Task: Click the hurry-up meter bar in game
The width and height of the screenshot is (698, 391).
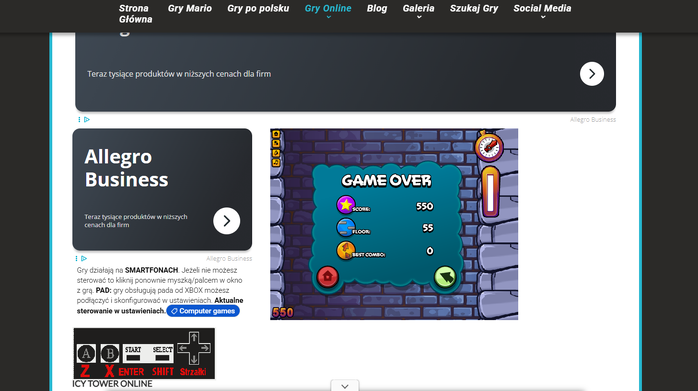Action: [x=490, y=192]
